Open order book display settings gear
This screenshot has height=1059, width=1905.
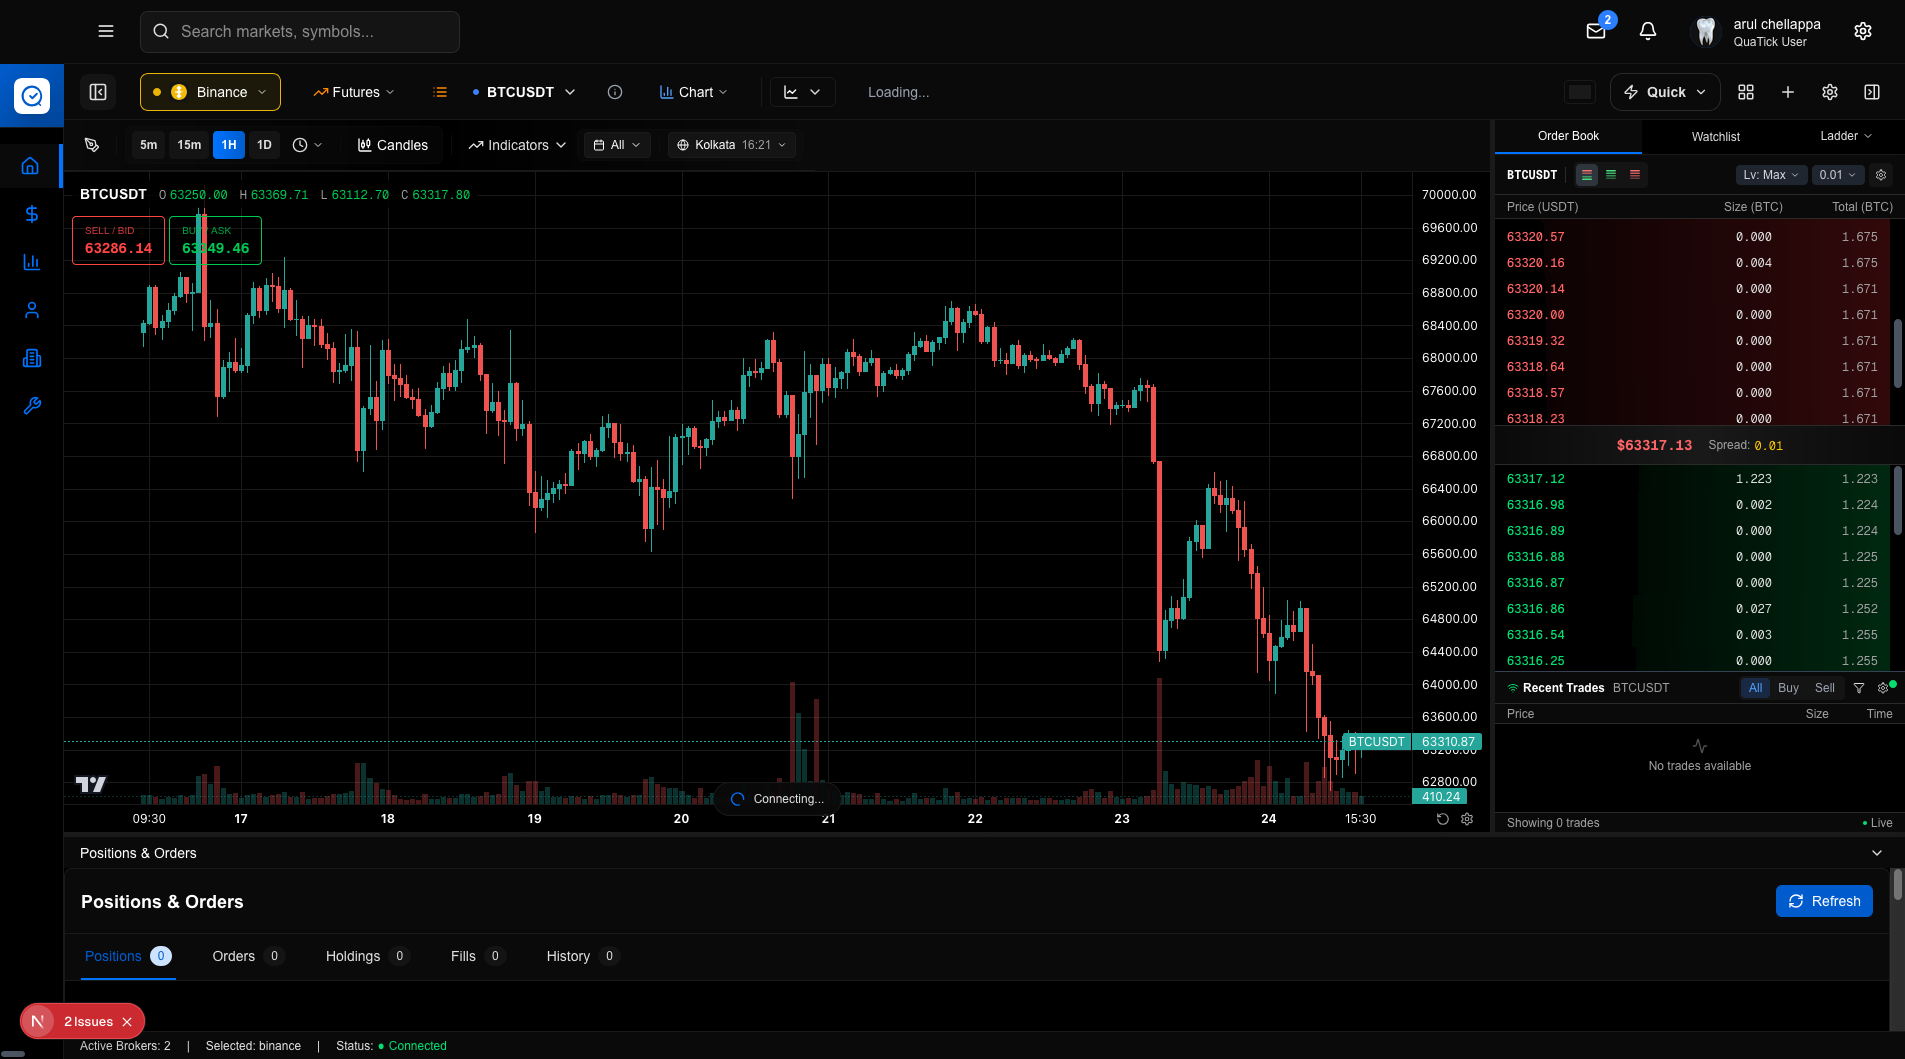pos(1881,174)
